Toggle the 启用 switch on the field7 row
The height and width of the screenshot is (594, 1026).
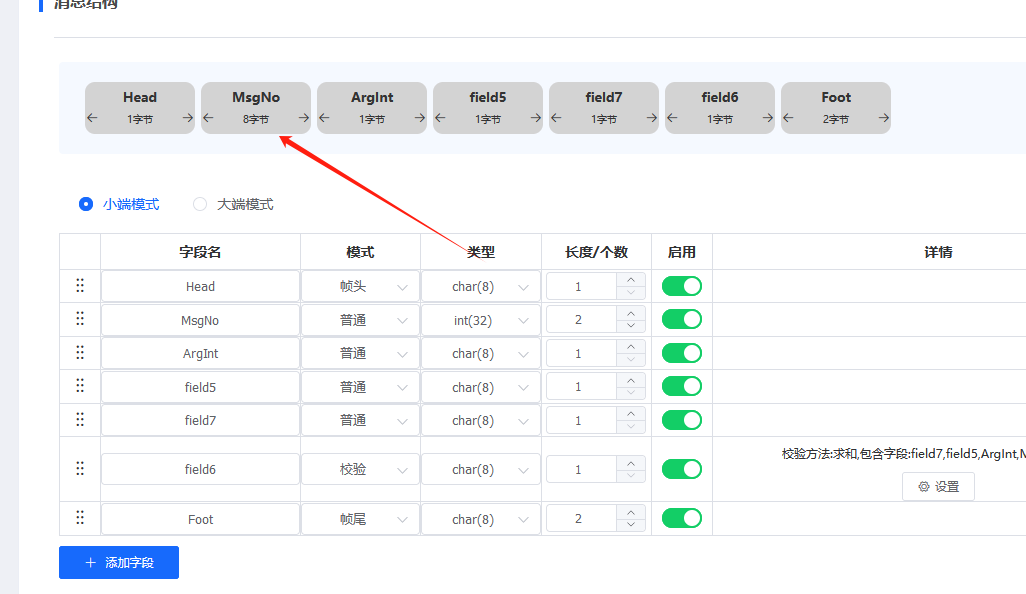[x=681, y=419]
